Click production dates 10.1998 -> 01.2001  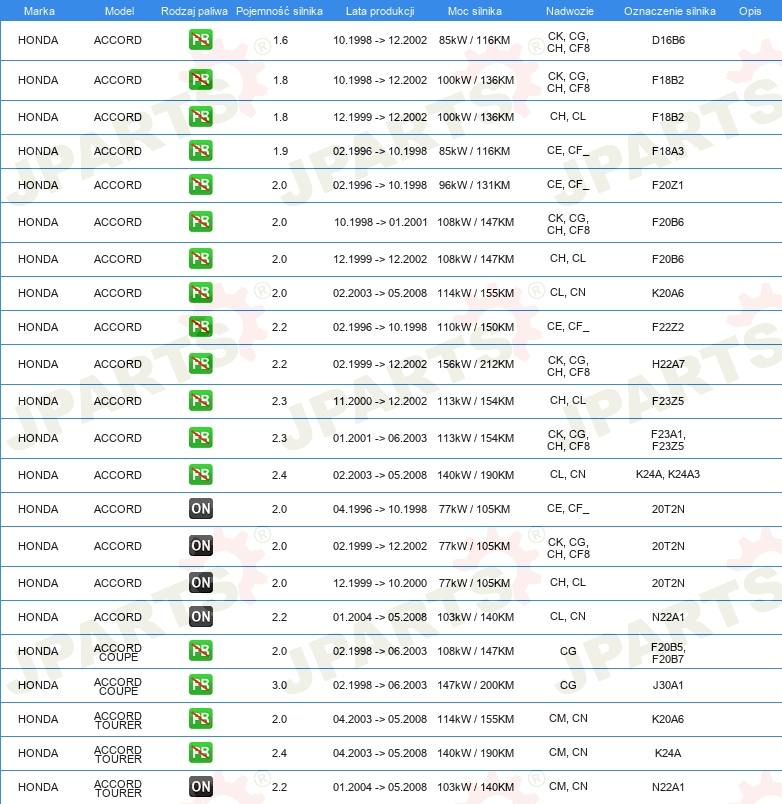[x=380, y=222]
